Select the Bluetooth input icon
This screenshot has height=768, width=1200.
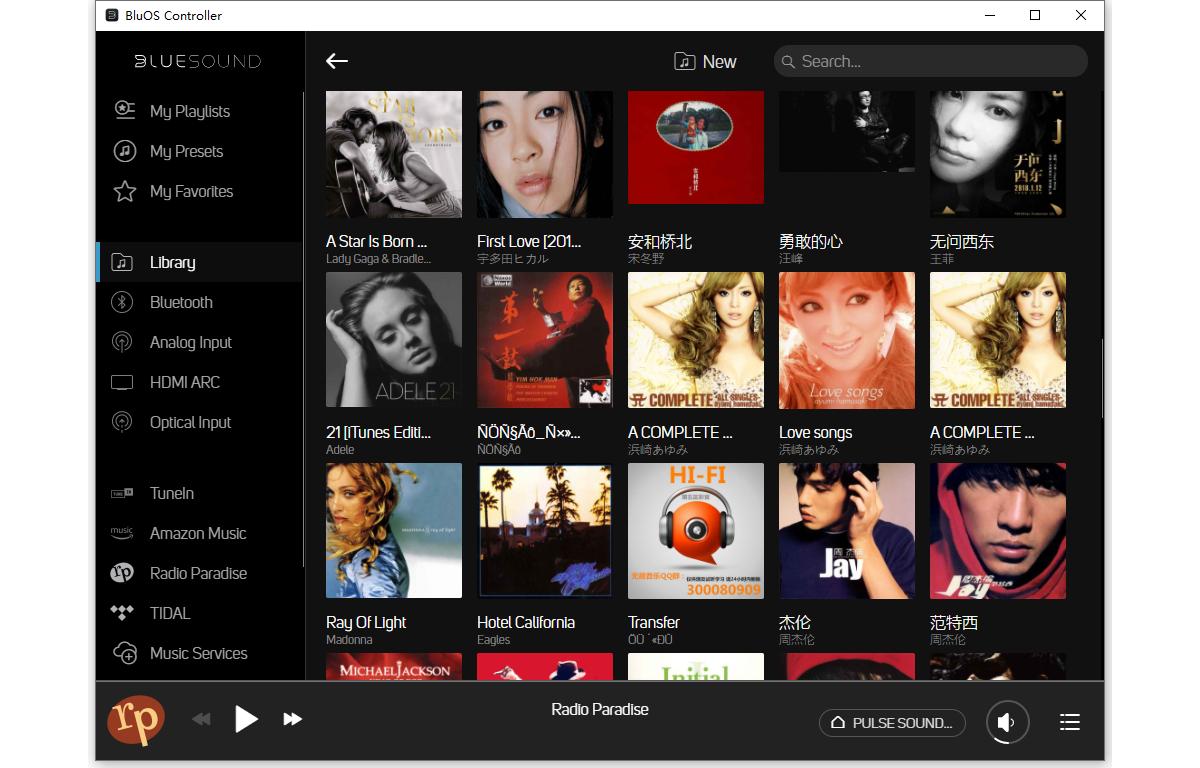point(122,302)
